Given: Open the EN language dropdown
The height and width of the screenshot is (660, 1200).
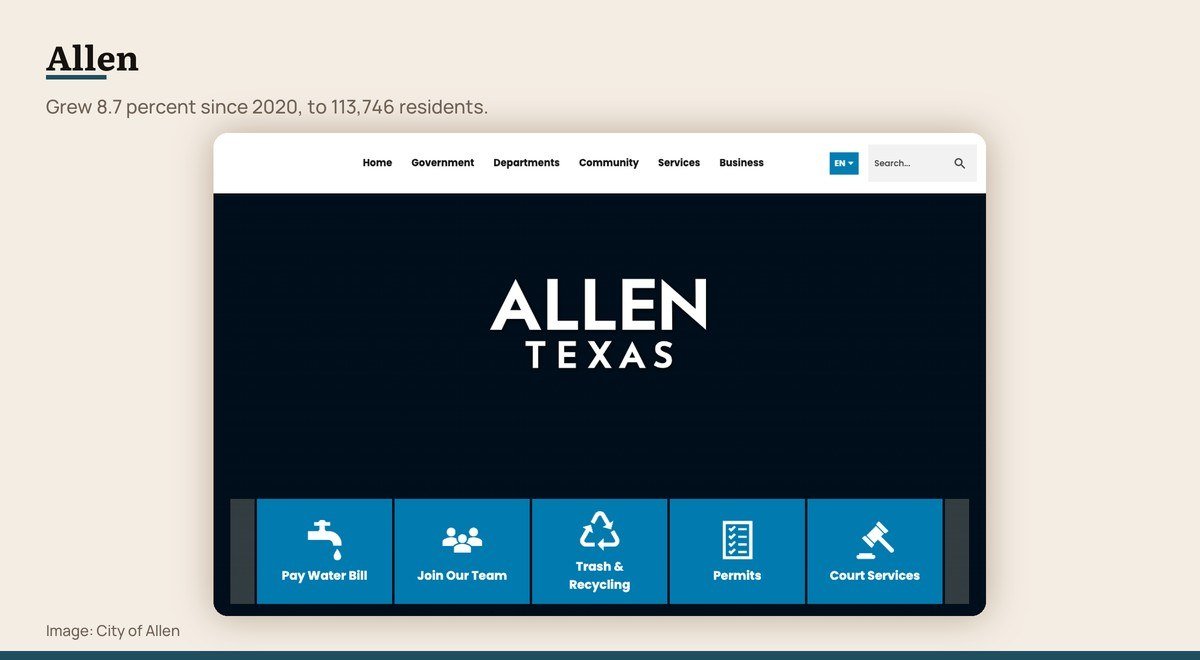Looking at the screenshot, I should click(x=844, y=163).
